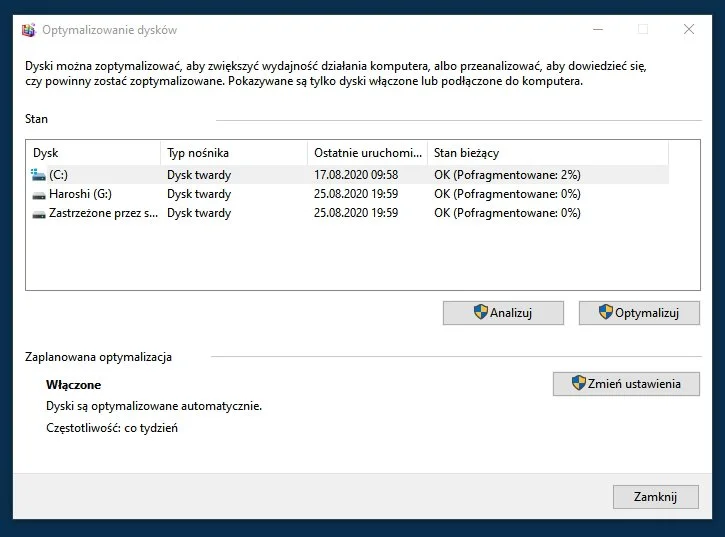Click the Częstotliwość: co tydzień text
The width and height of the screenshot is (725, 537).
click(112, 428)
